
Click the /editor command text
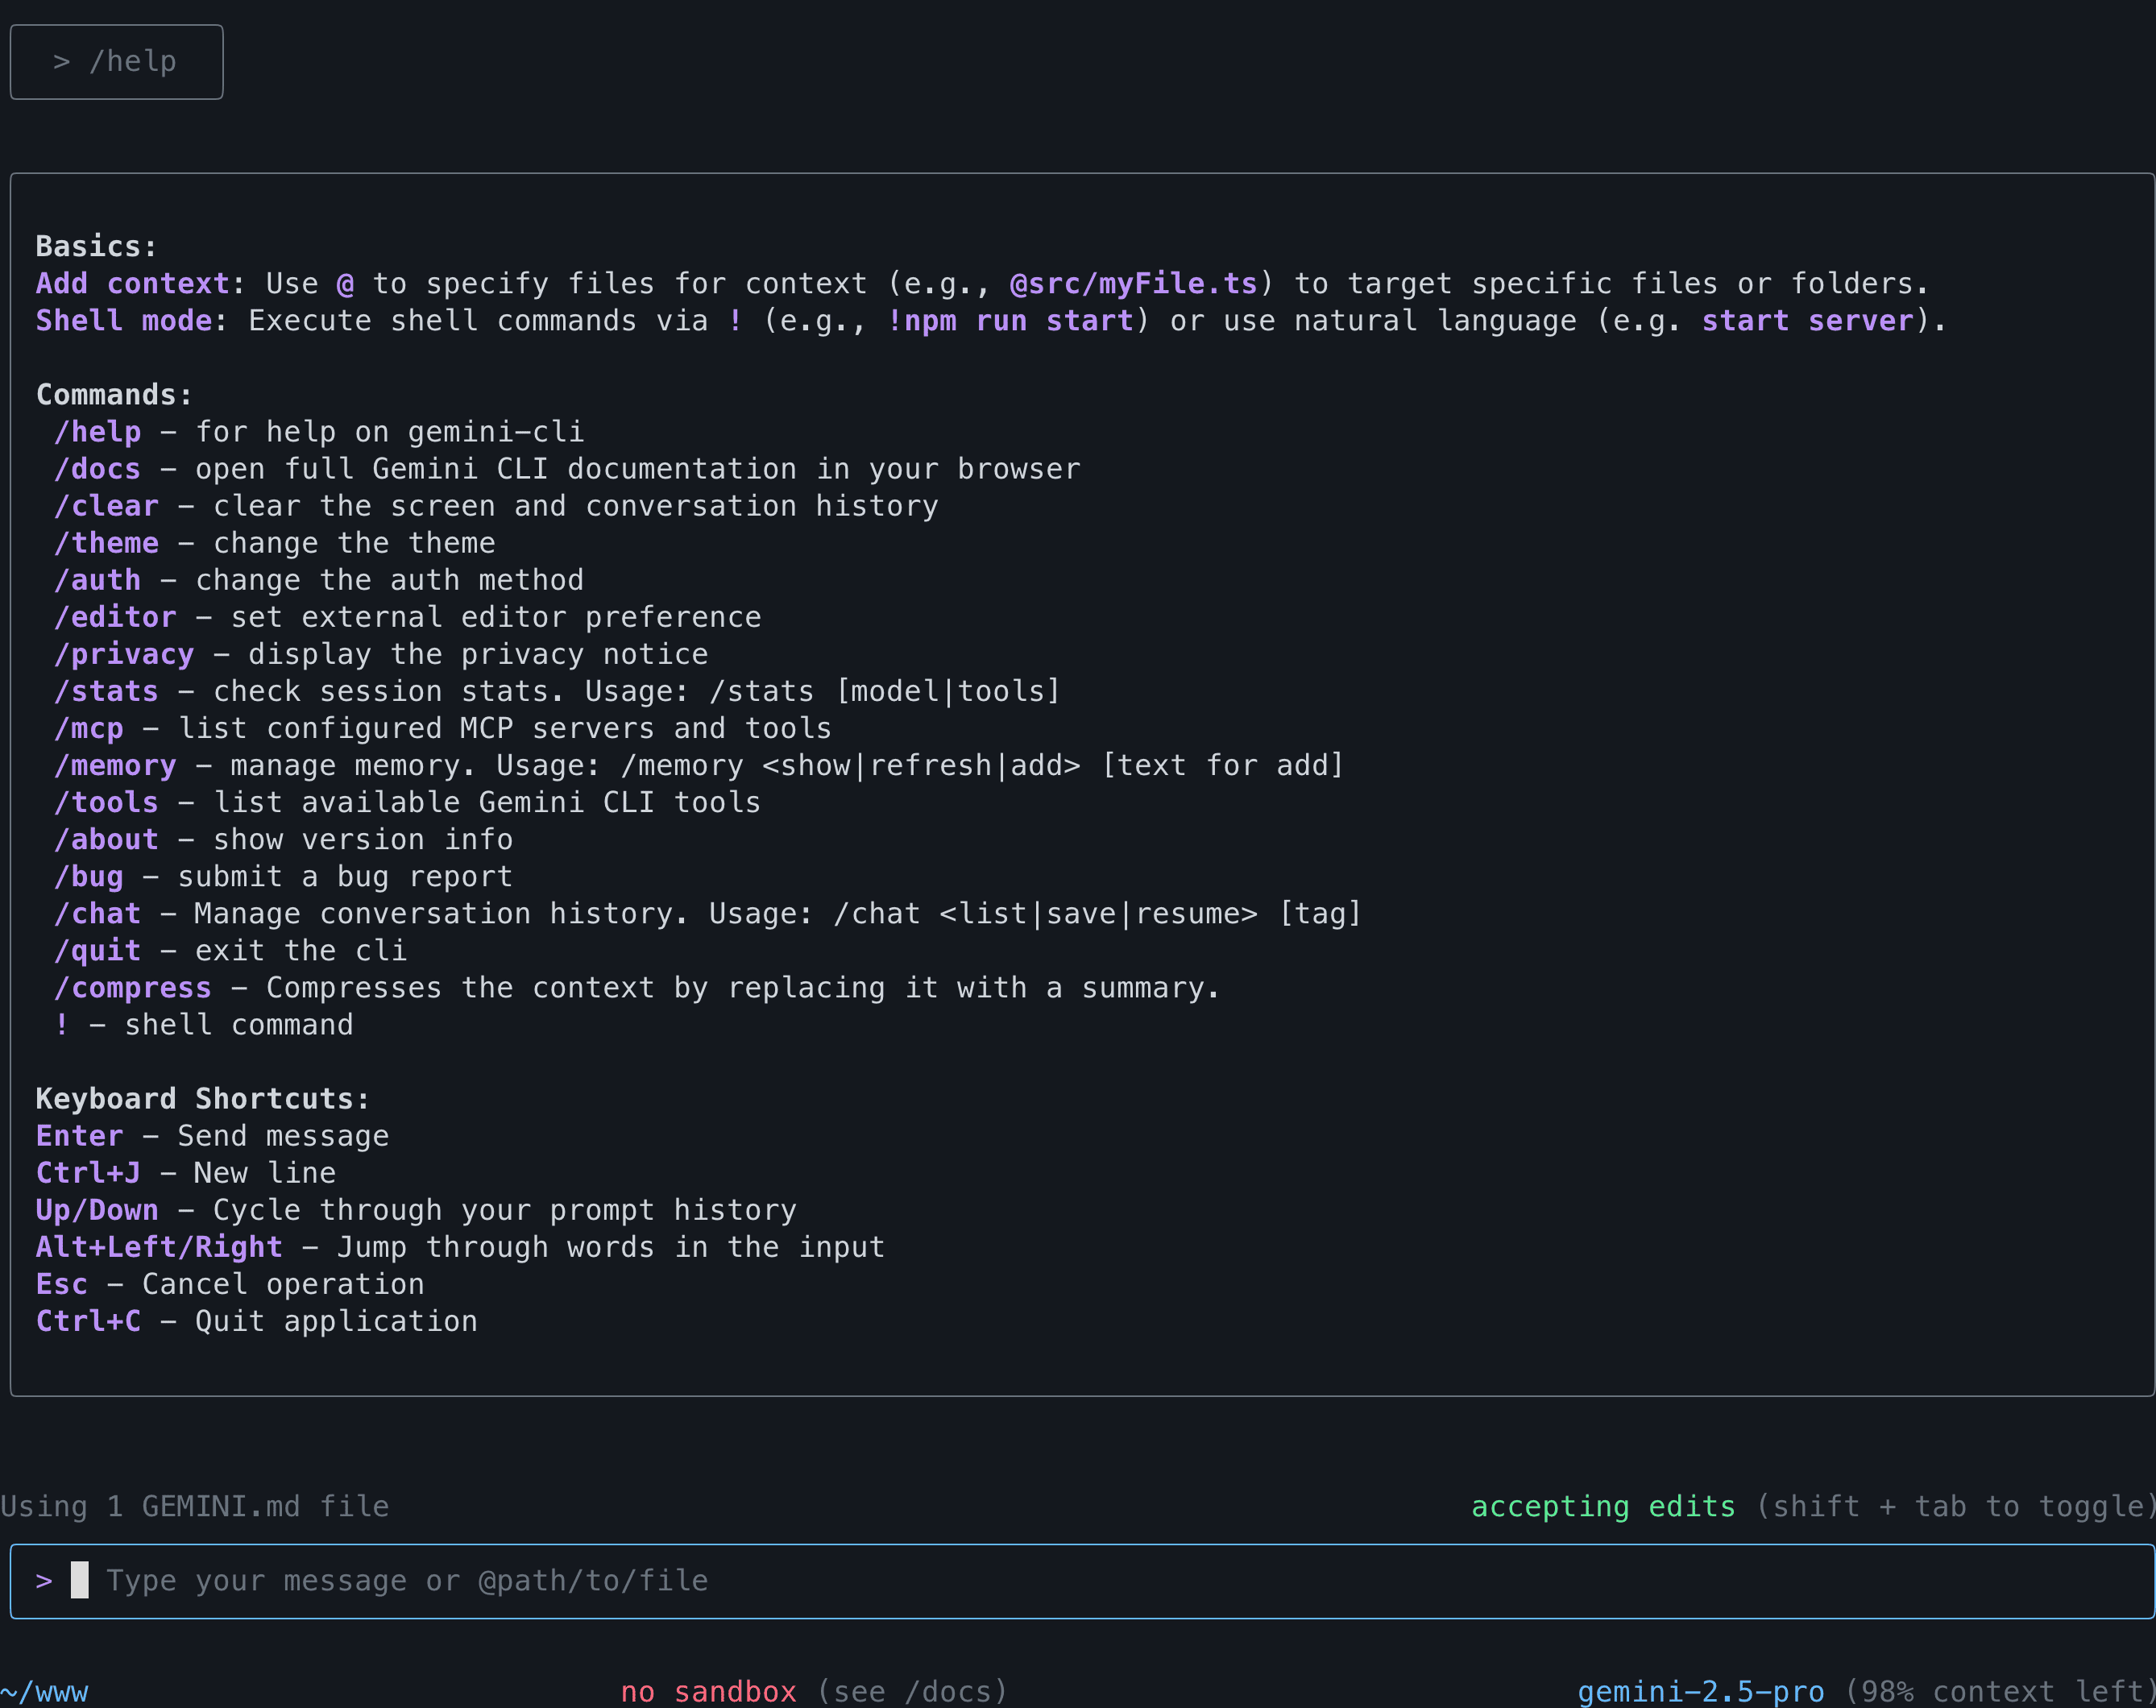(115, 617)
